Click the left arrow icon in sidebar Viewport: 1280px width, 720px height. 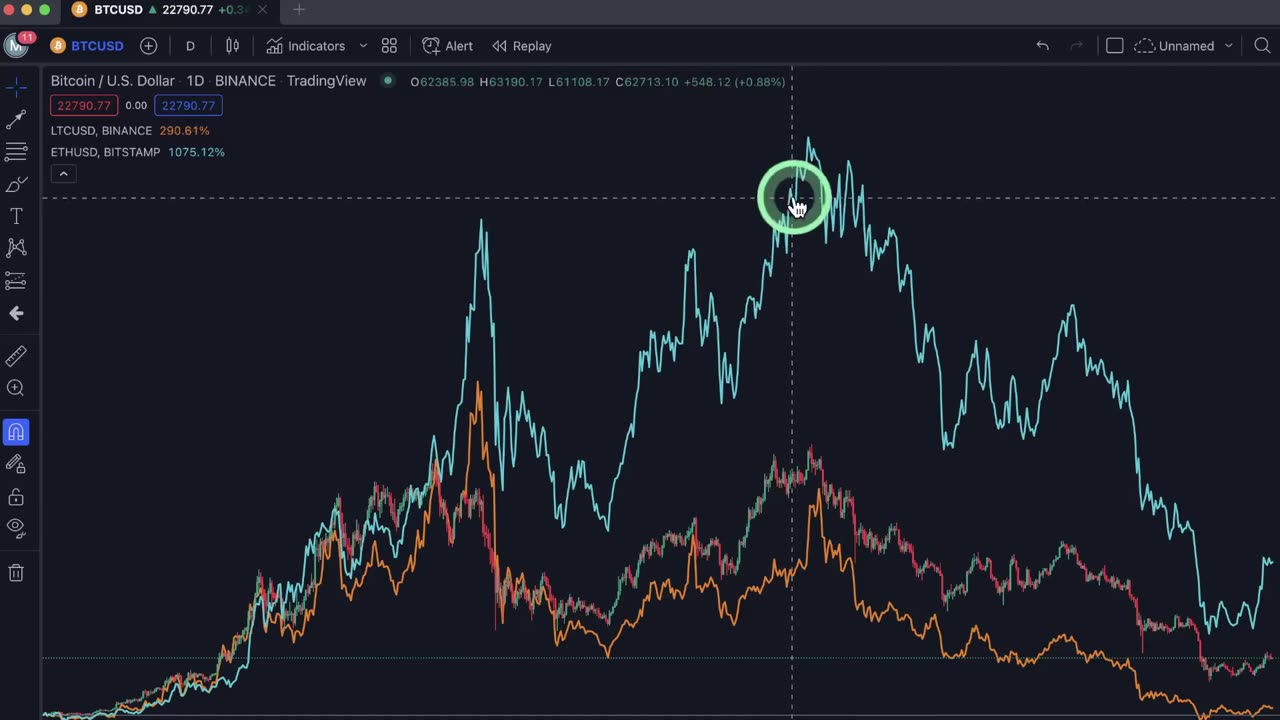point(16,313)
